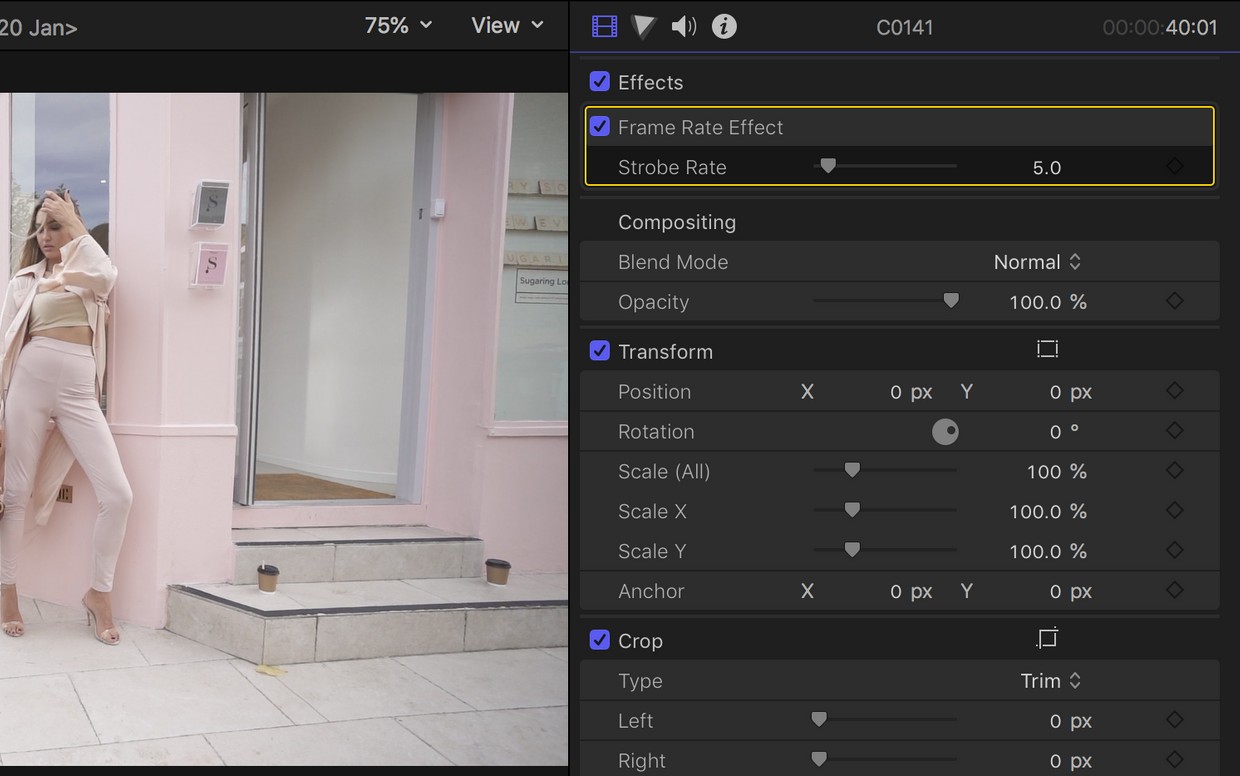Screen dimensions: 1240x776
Task: Open the Color inspector prism icon
Action: tap(644, 27)
